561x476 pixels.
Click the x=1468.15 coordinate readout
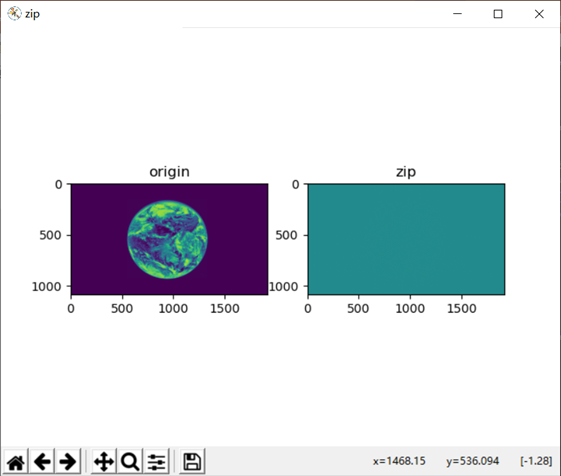[399, 461]
